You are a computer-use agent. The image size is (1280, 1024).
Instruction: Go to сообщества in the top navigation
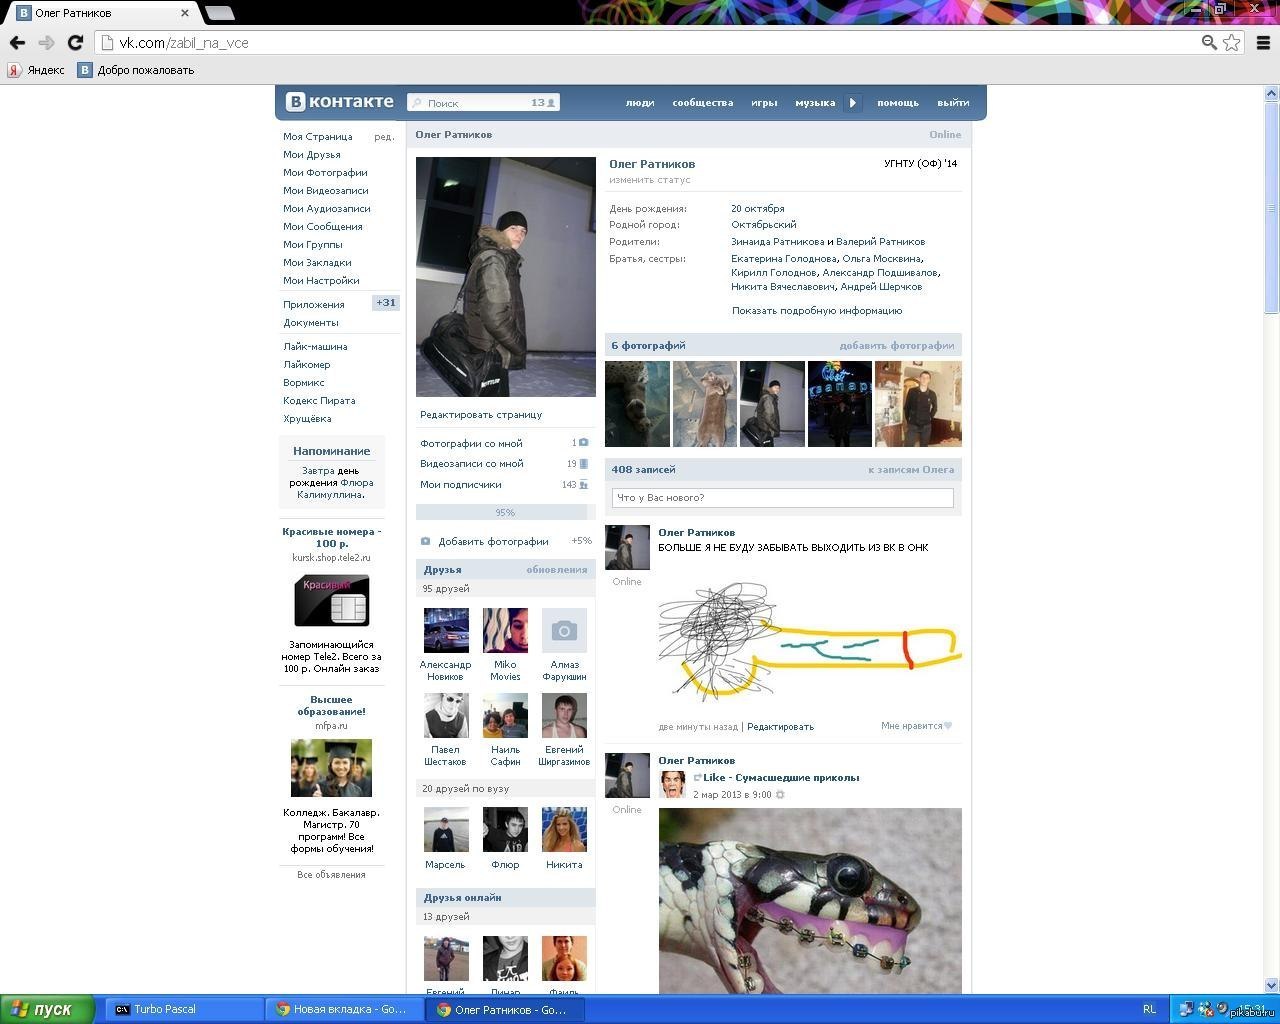click(x=702, y=102)
